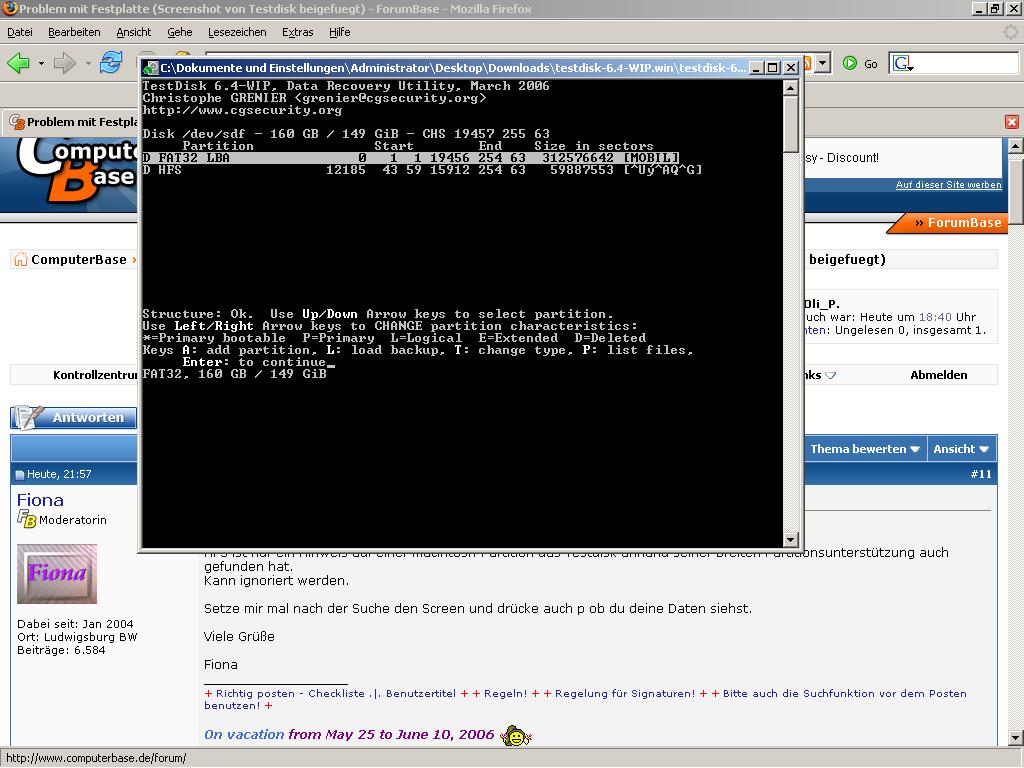Screen dimensions: 1024x768
Task: Go back with the green arrow
Action: pos(18,63)
